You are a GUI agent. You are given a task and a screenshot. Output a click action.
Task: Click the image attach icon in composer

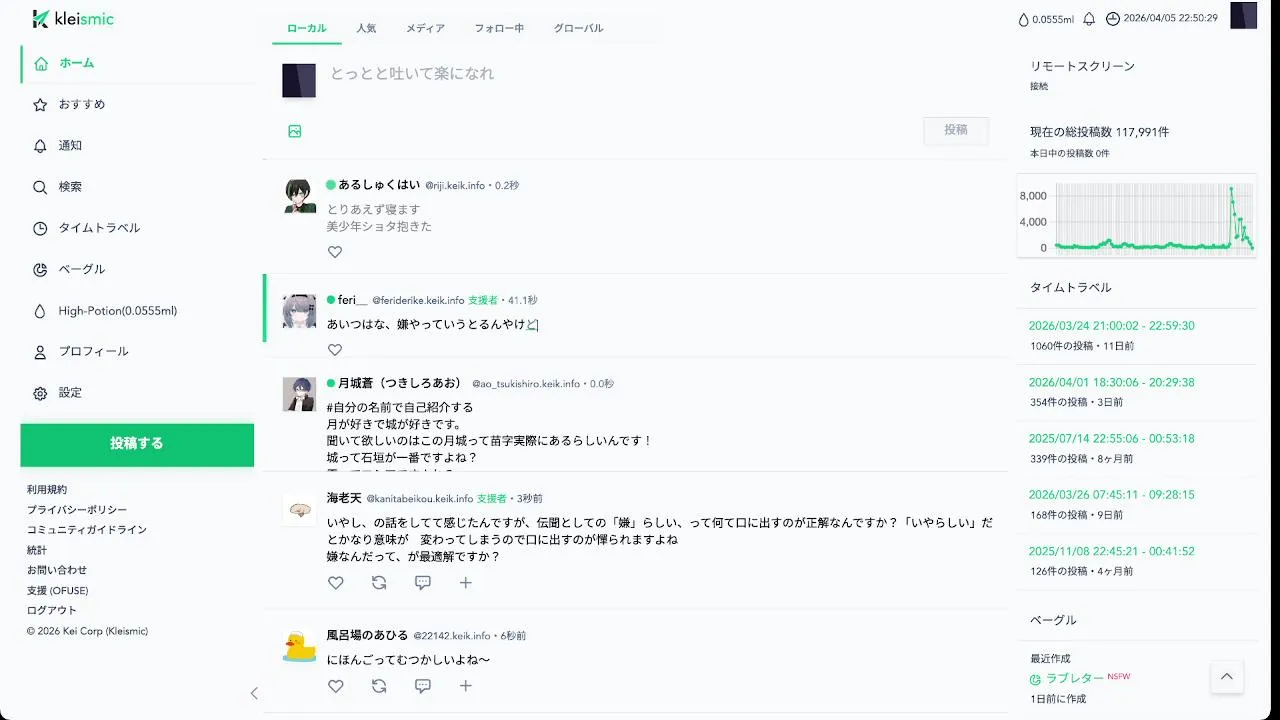(295, 131)
